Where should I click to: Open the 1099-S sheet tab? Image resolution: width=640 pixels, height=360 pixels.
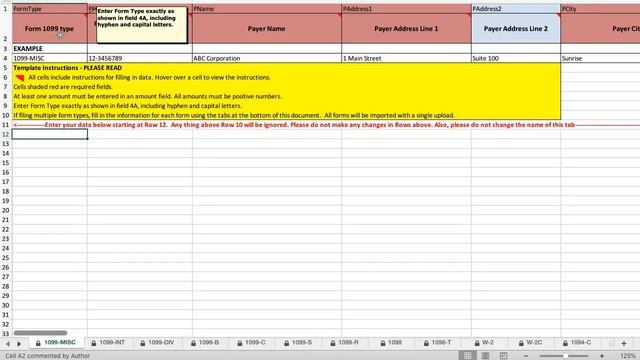tap(298, 343)
